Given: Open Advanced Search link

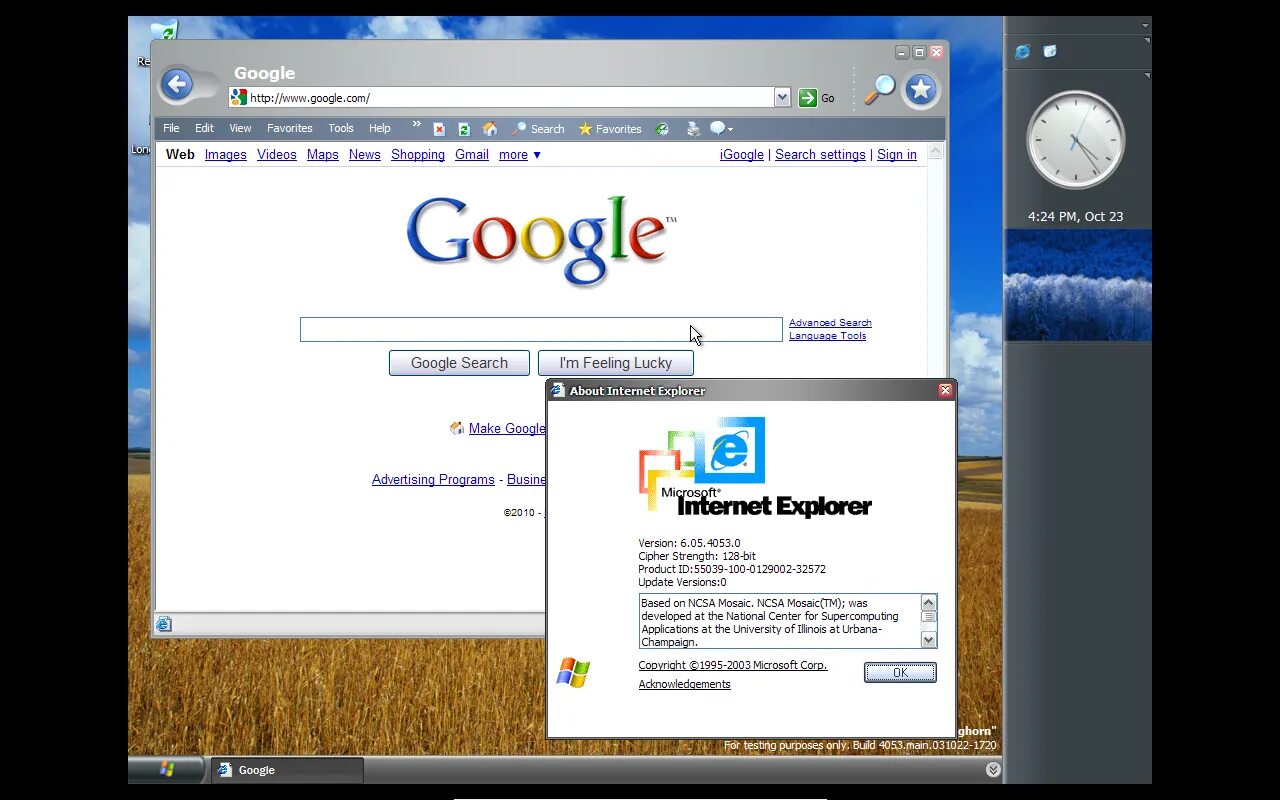Looking at the screenshot, I should tap(830, 323).
